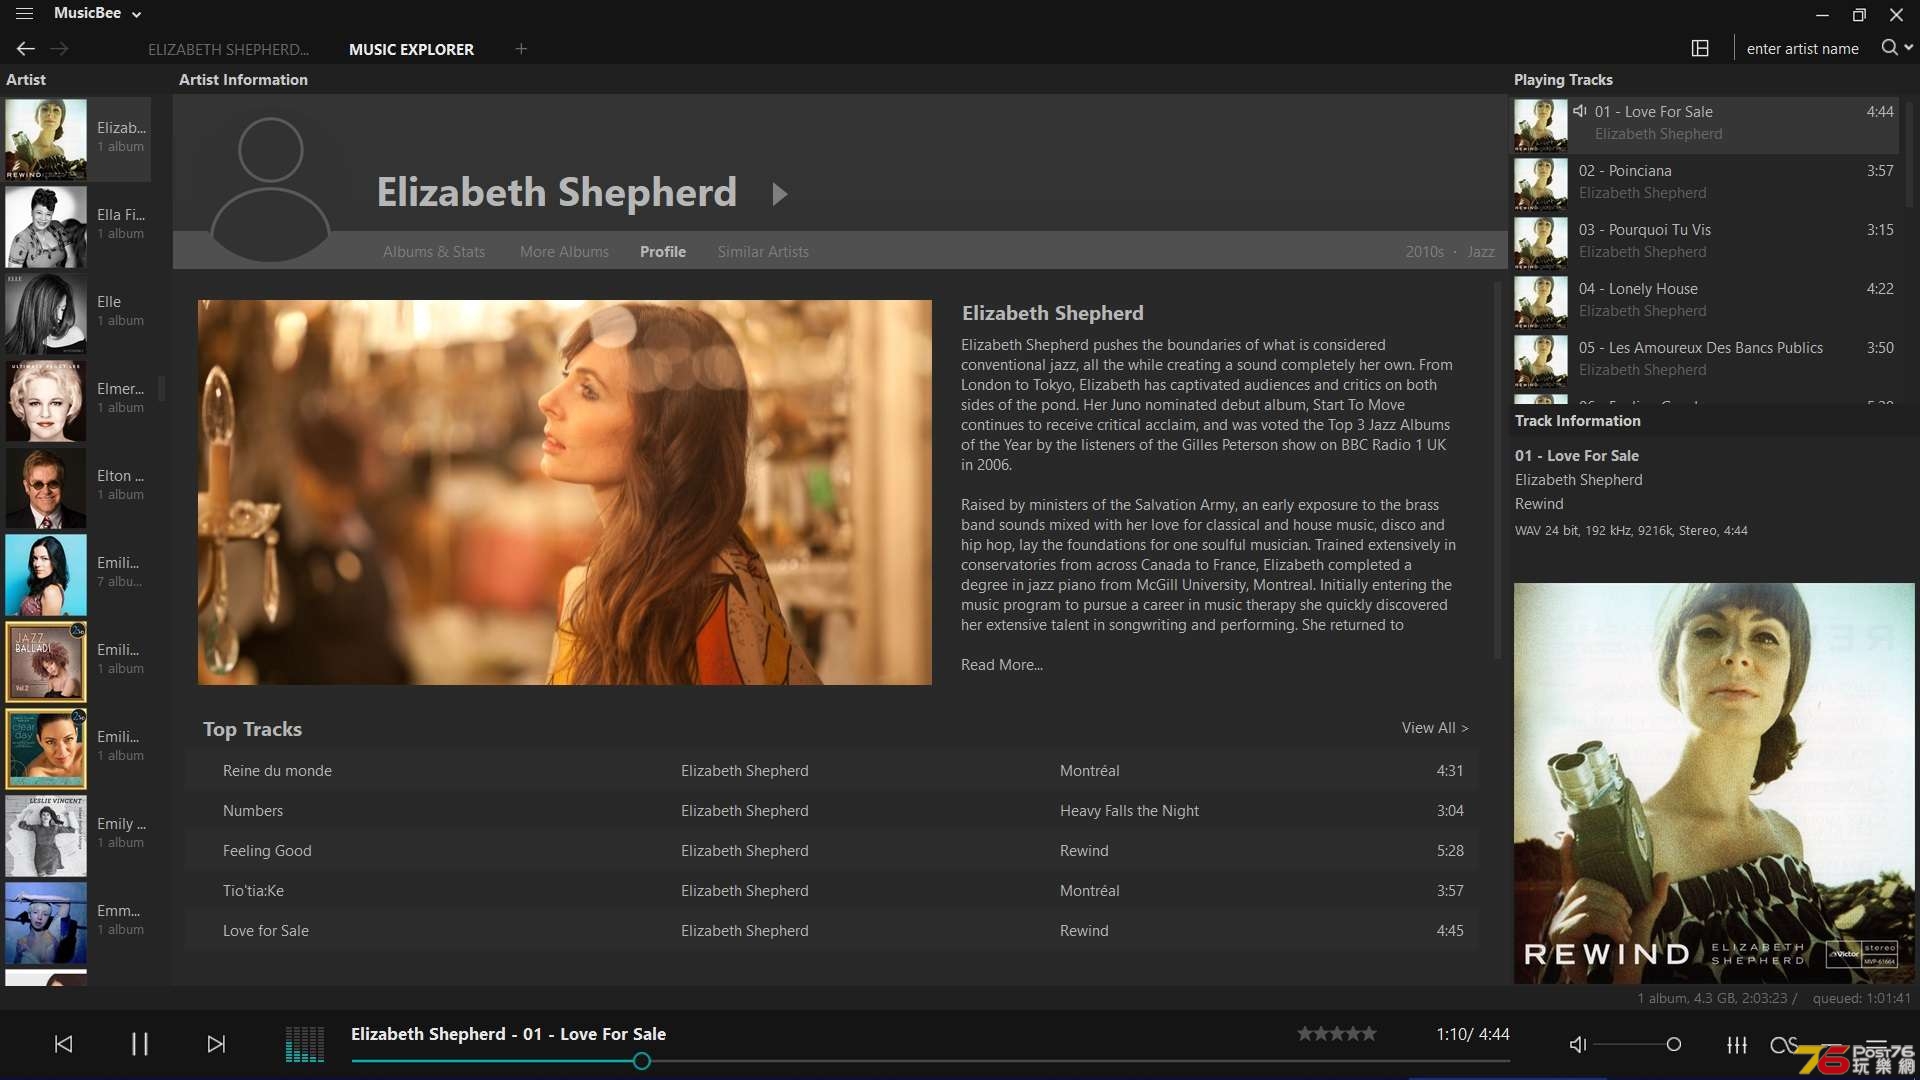The width and height of the screenshot is (1920, 1080).
Task: Select Emili... artist with 7 albums
Action: tap(78, 574)
